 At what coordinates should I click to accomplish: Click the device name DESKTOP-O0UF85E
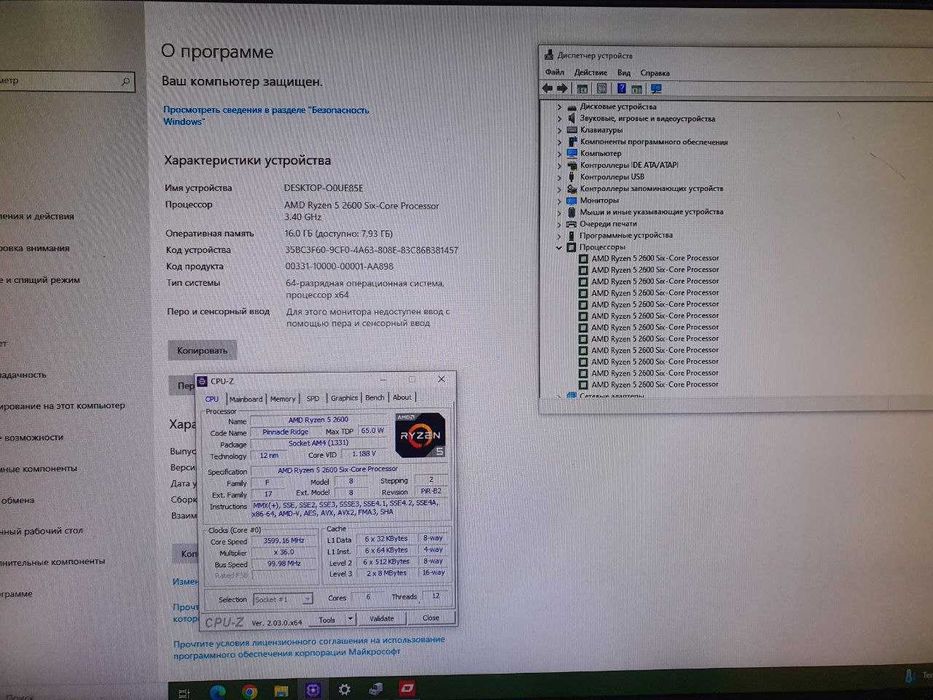click(323, 188)
